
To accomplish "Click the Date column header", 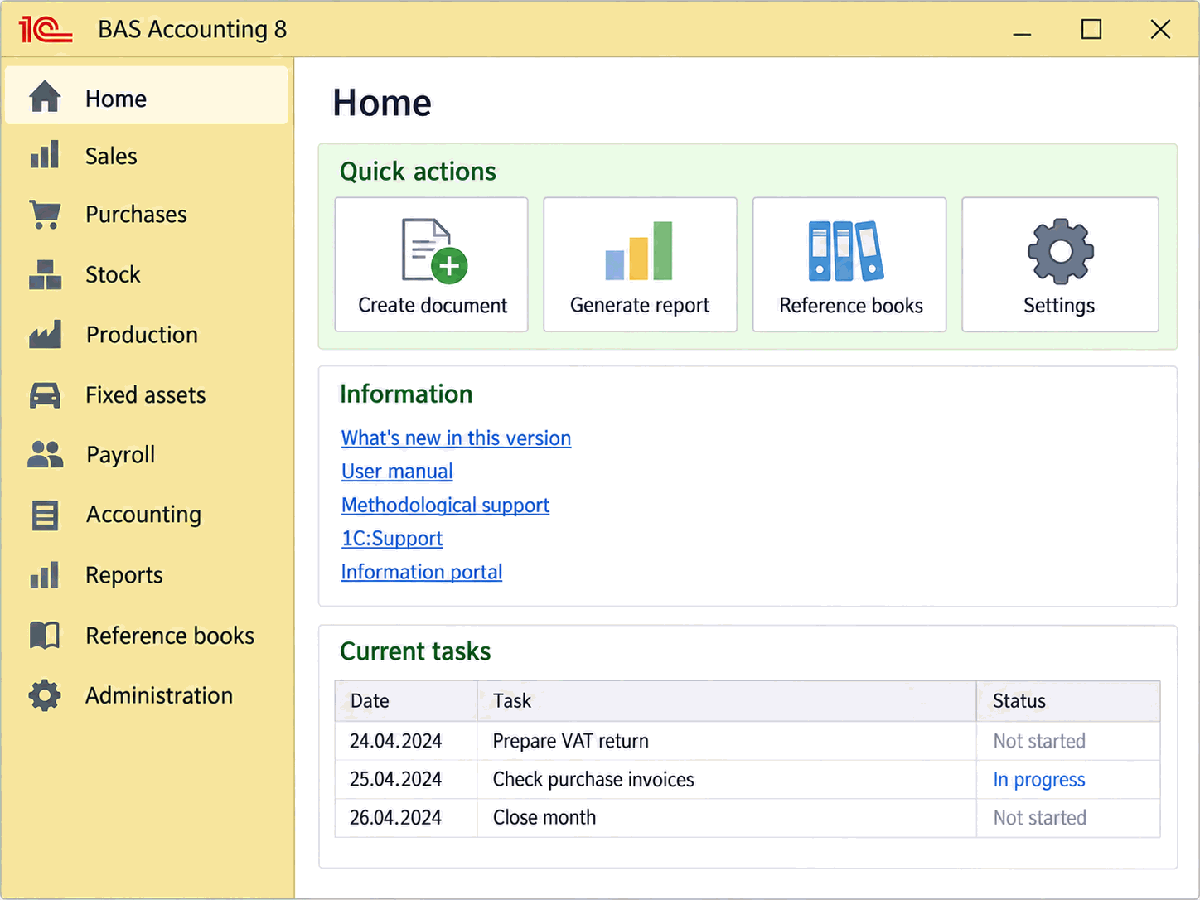I will pyautogui.click(x=406, y=701).
